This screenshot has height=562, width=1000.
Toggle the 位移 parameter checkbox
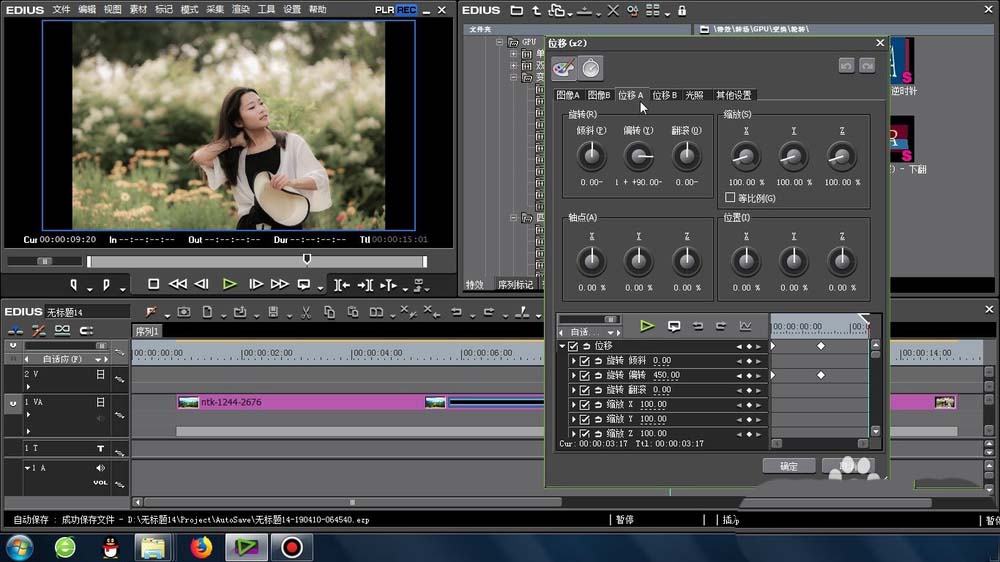pyautogui.click(x=573, y=346)
